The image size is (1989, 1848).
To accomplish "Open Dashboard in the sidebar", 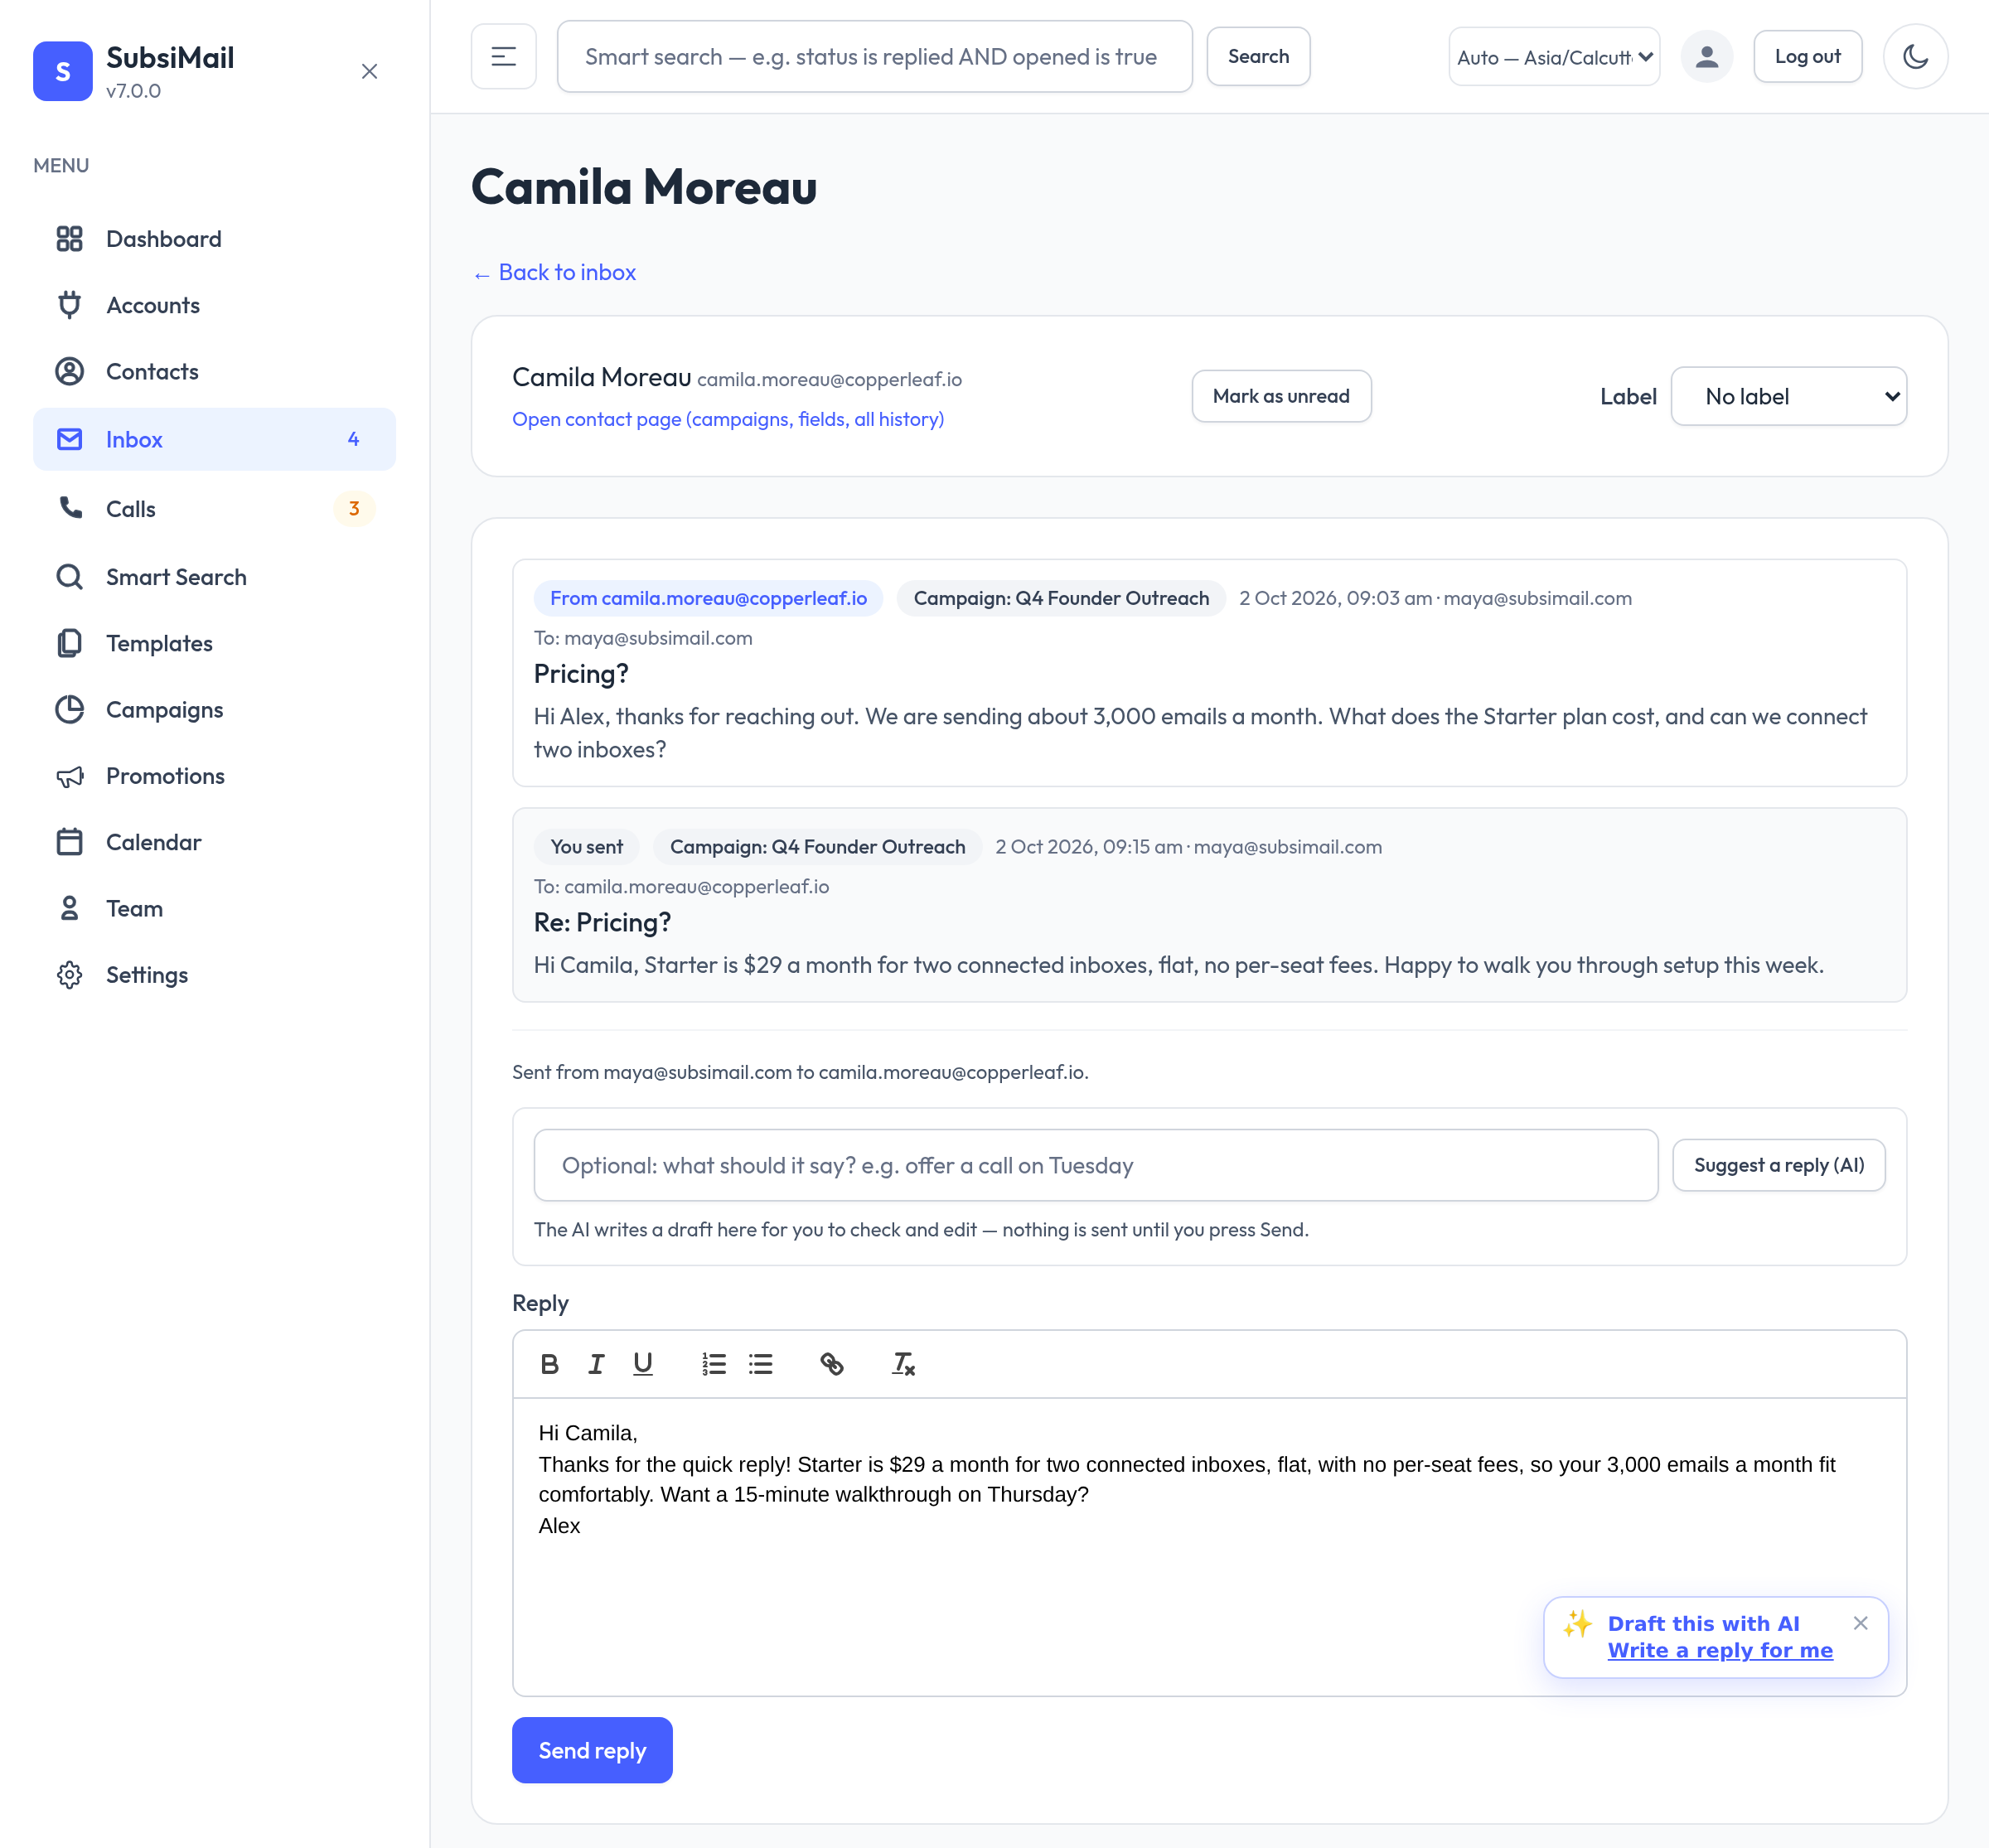I will point(214,239).
